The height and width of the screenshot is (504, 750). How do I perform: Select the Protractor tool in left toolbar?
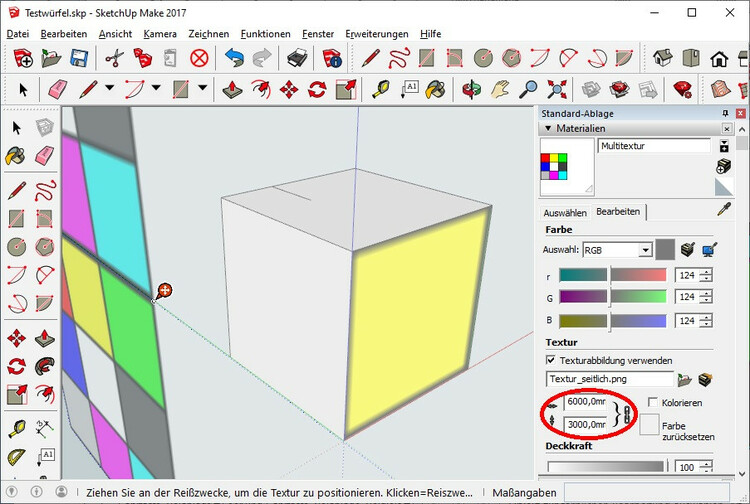tap(16, 457)
